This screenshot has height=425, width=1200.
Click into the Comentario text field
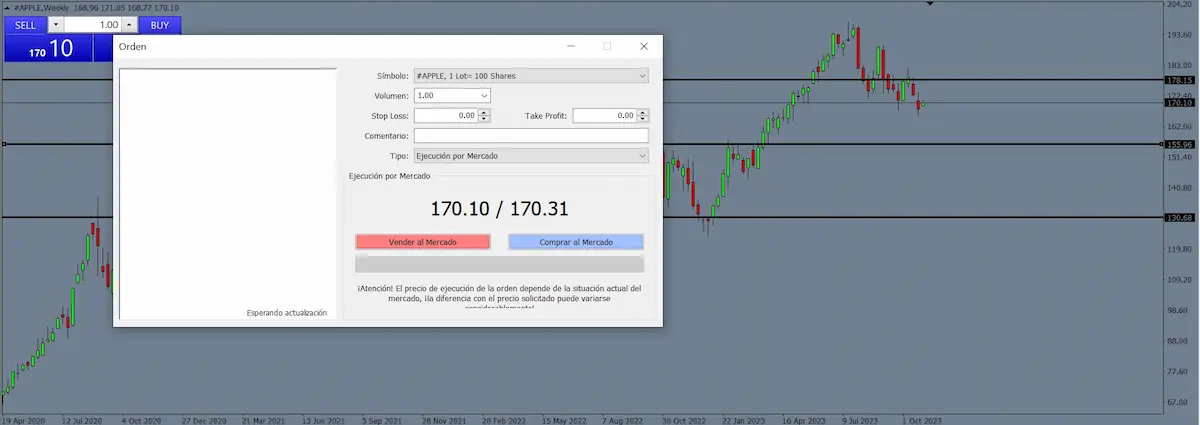tap(531, 136)
